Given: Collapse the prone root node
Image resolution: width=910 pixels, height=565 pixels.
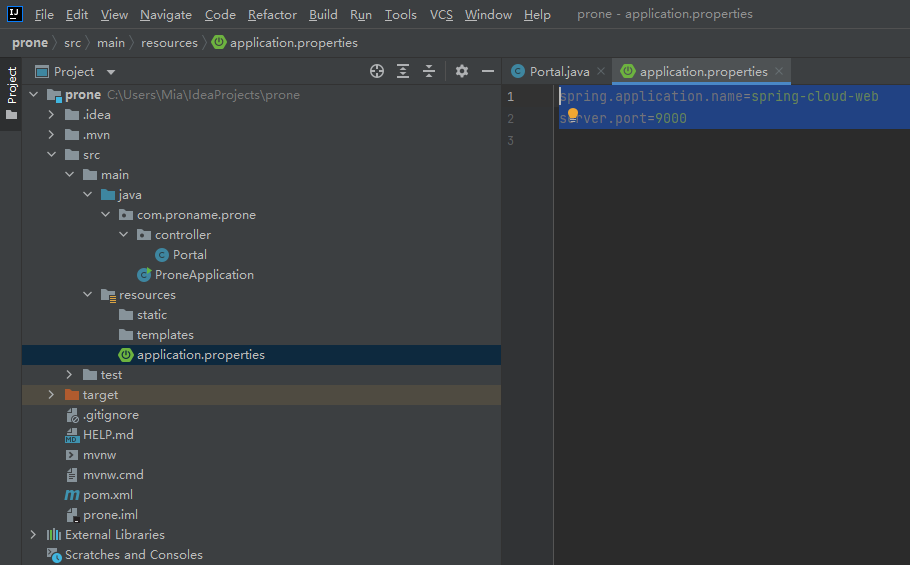Looking at the screenshot, I should pyautogui.click(x=34, y=94).
